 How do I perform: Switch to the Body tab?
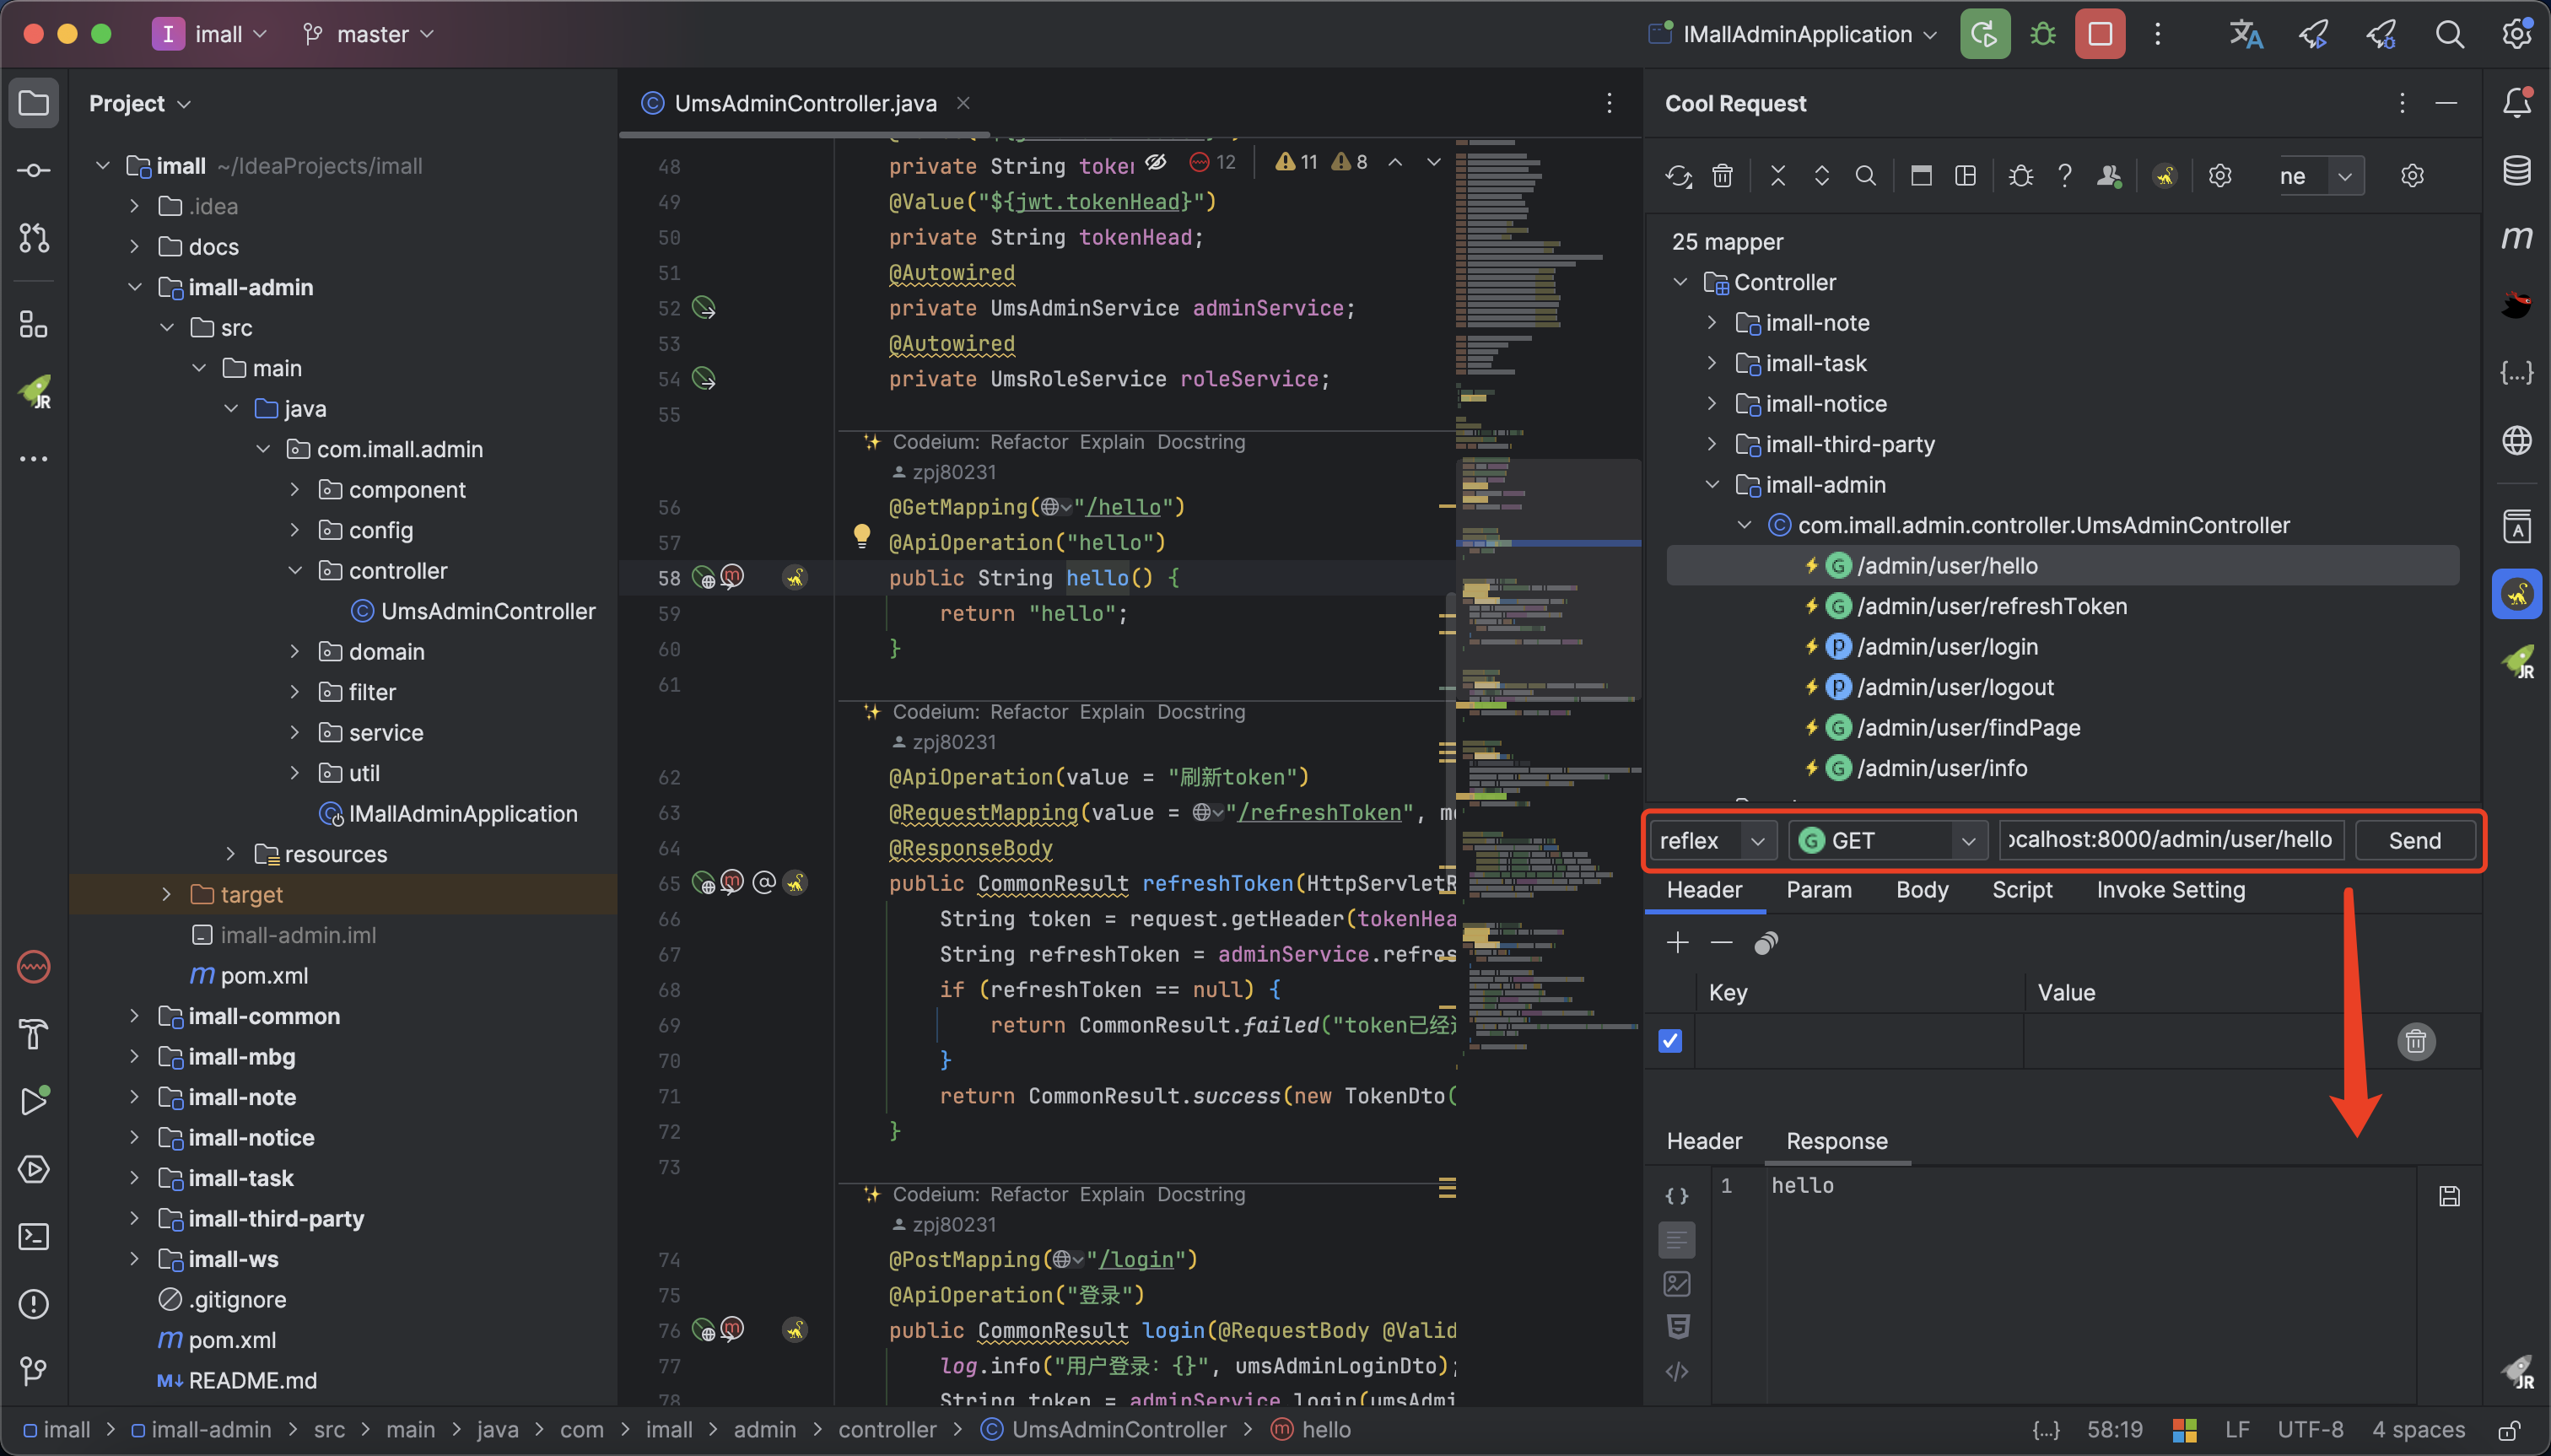[x=1921, y=889]
